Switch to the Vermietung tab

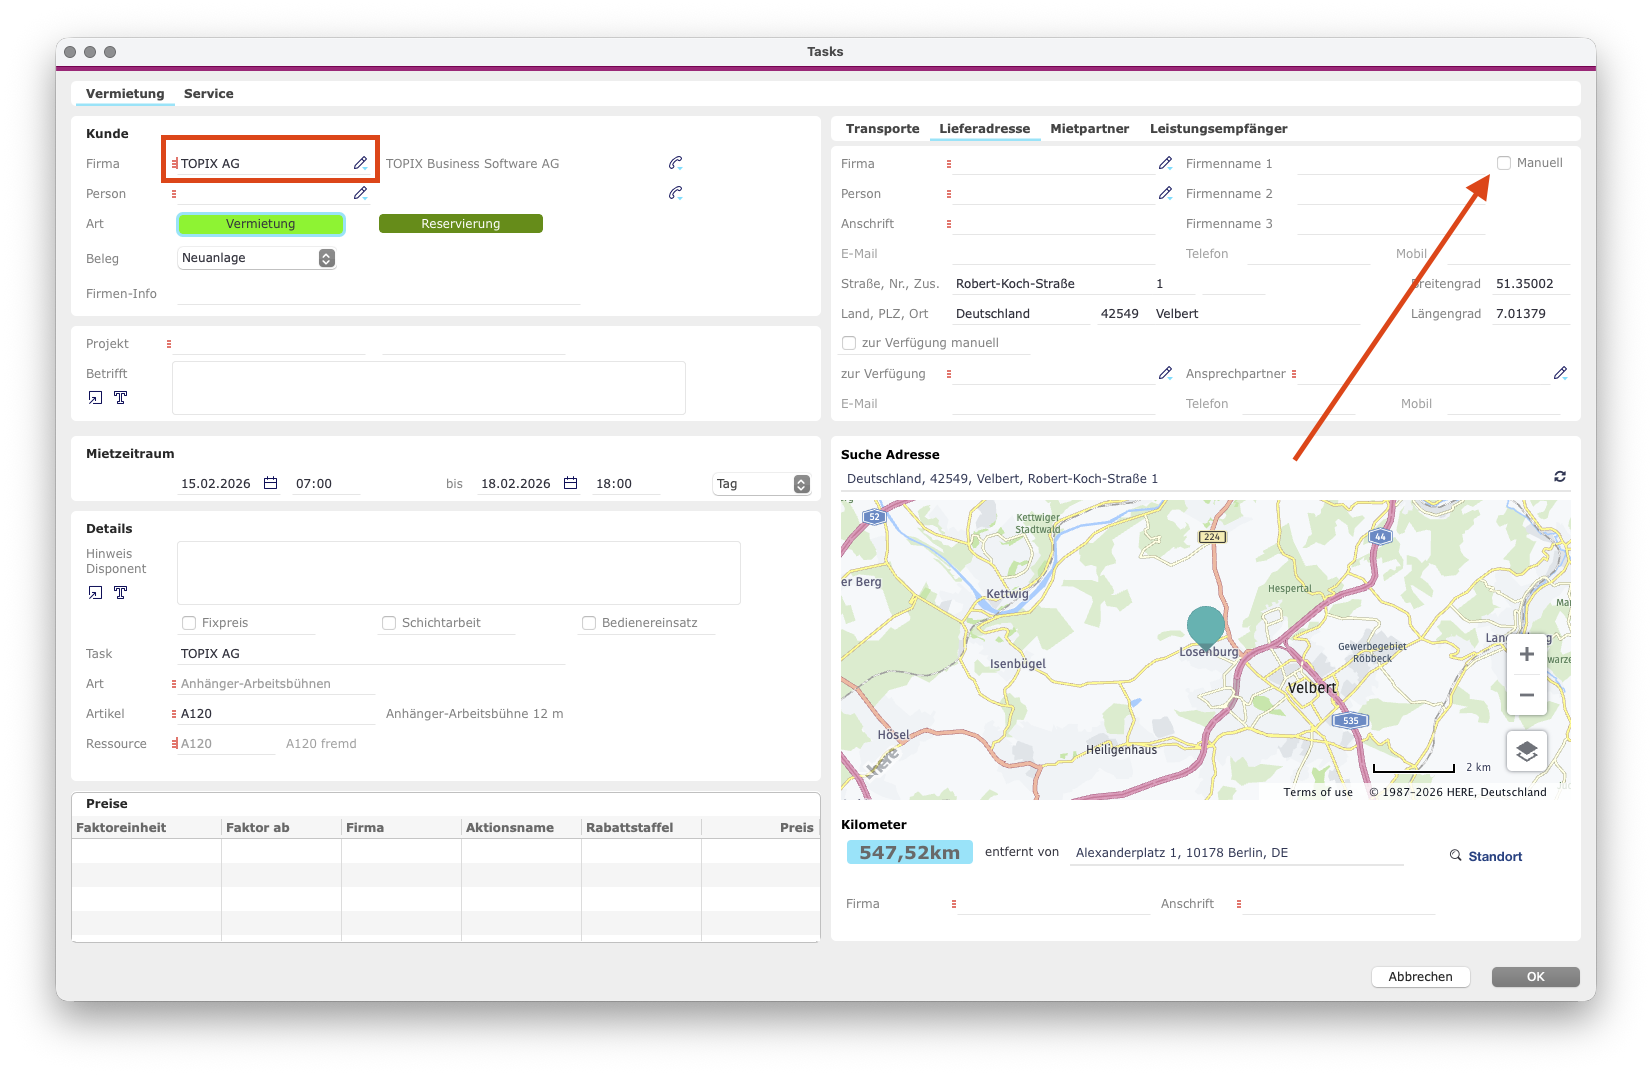pos(125,94)
